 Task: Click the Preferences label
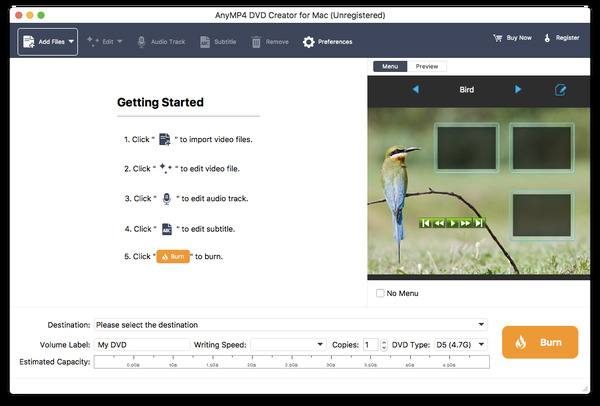click(335, 42)
